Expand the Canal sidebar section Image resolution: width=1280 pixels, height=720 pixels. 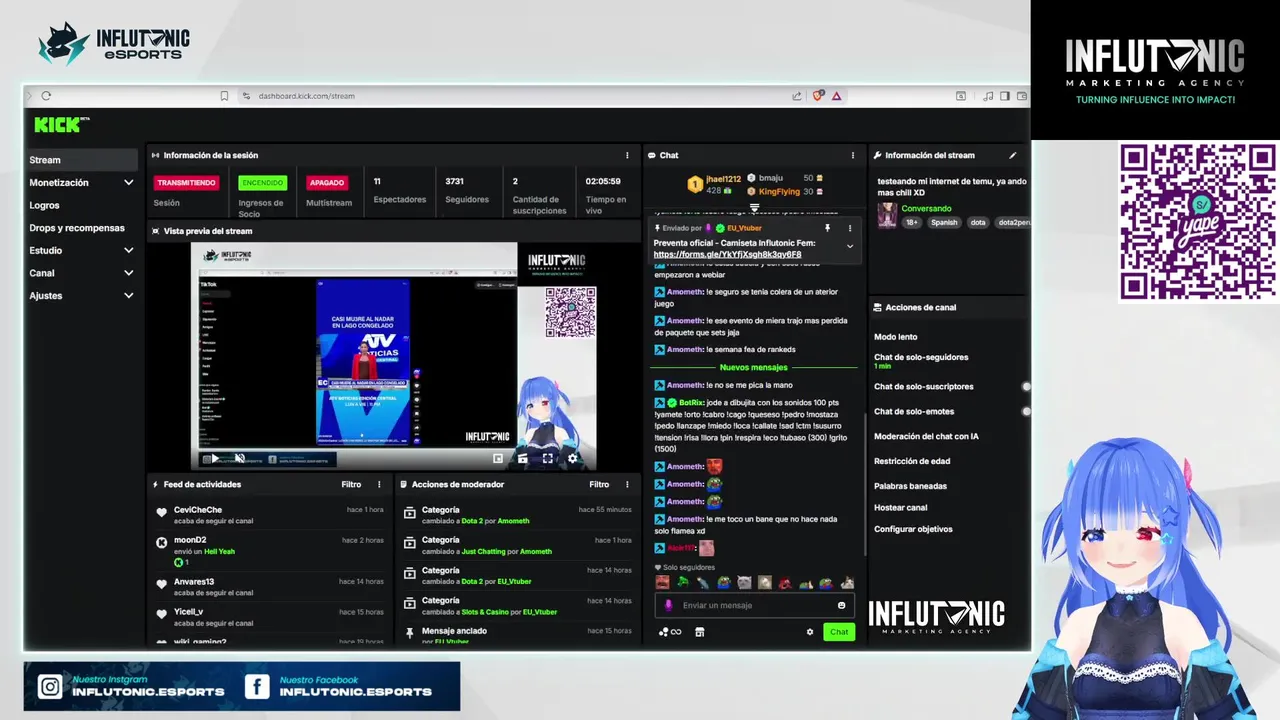128,273
